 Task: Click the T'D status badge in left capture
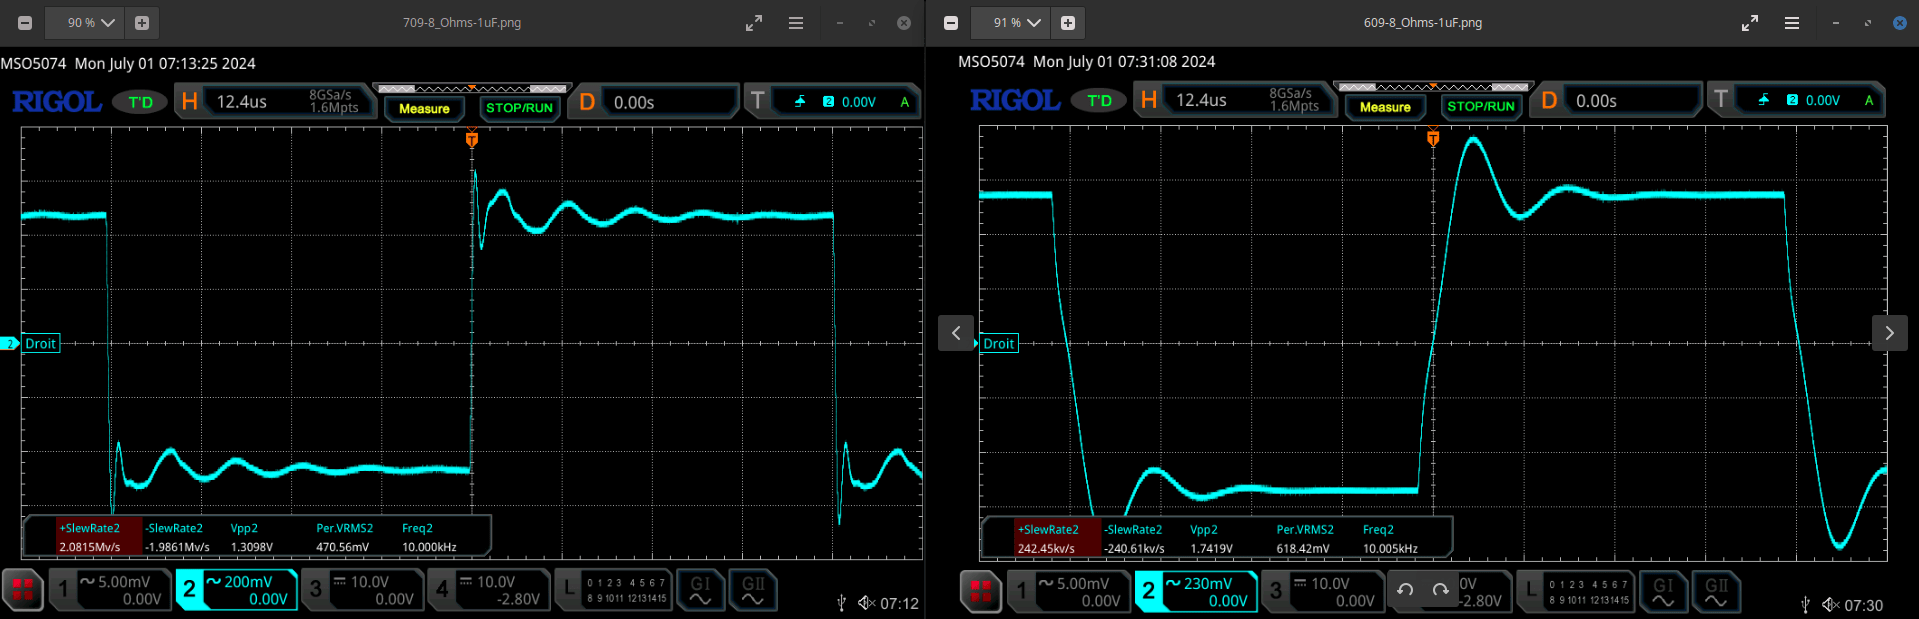pos(140,102)
